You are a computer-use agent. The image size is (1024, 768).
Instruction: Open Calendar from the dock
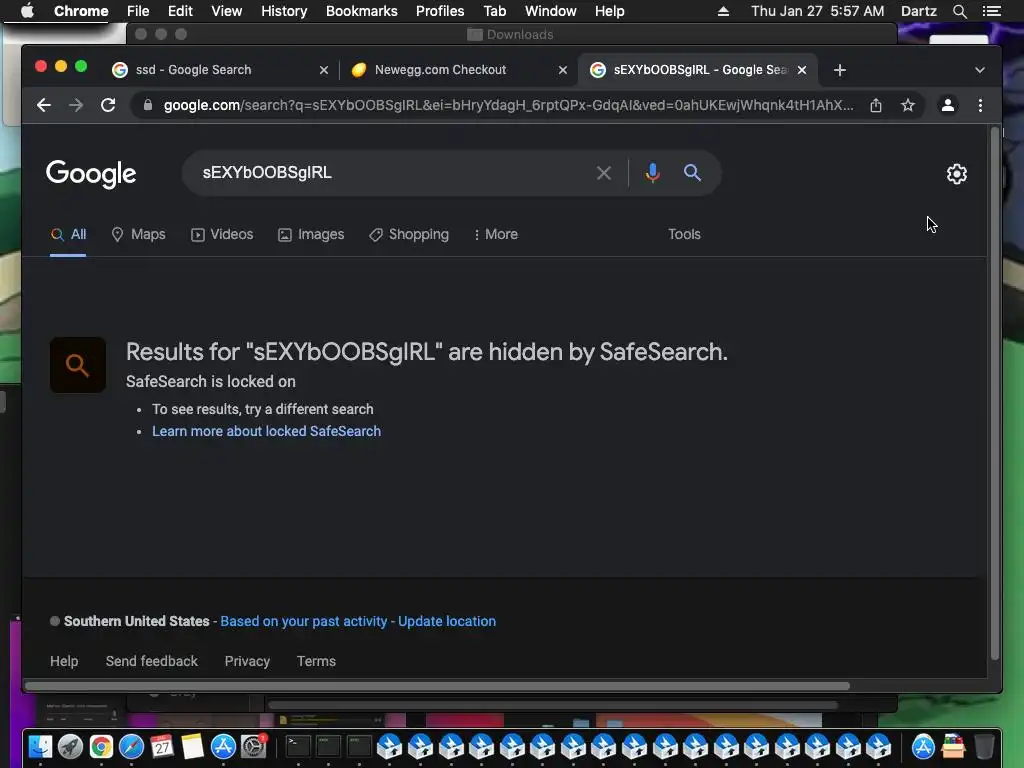pos(162,746)
